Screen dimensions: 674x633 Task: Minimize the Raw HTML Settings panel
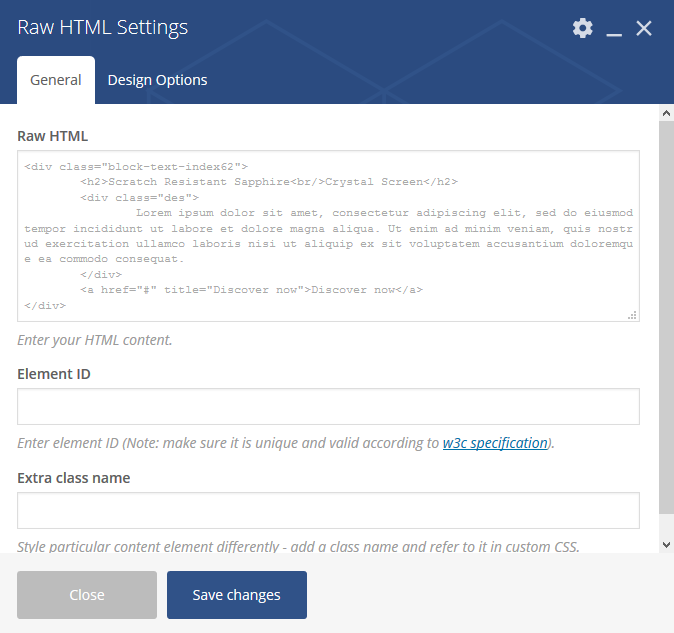point(614,29)
